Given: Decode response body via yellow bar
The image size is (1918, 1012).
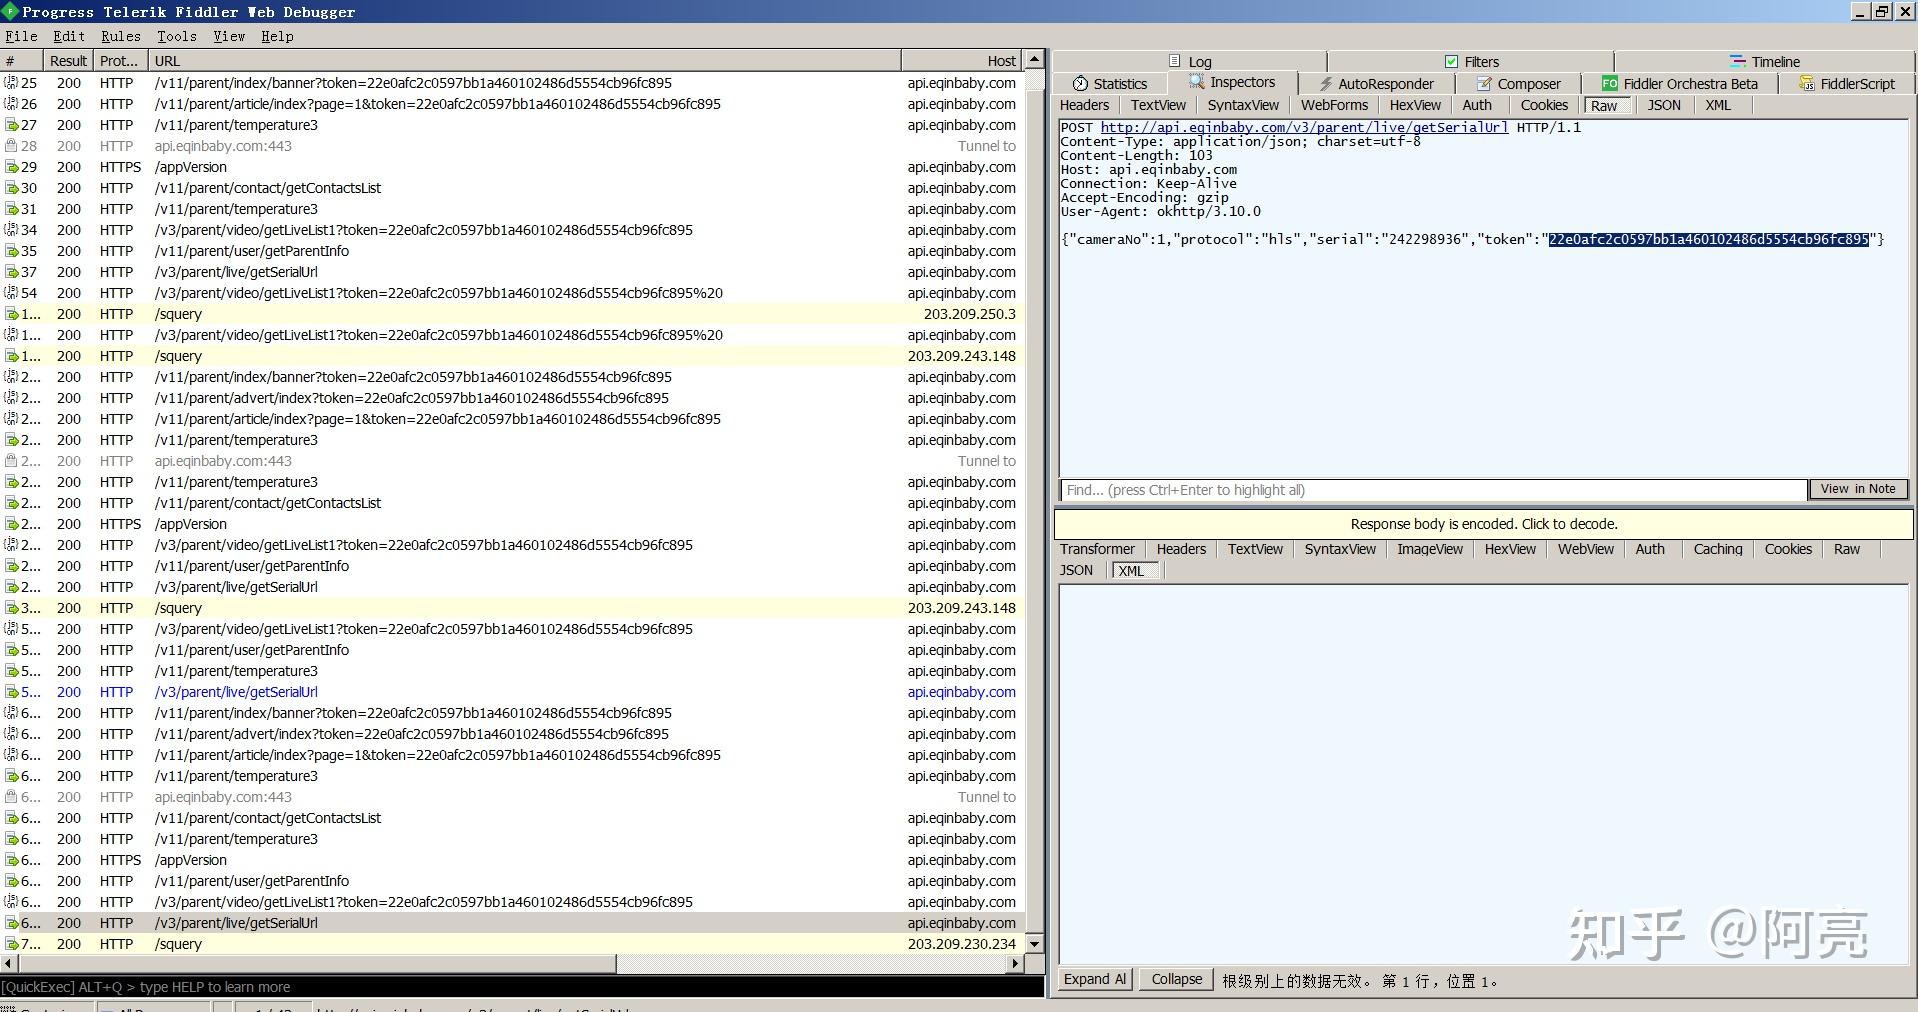Looking at the screenshot, I should 1483,524.
